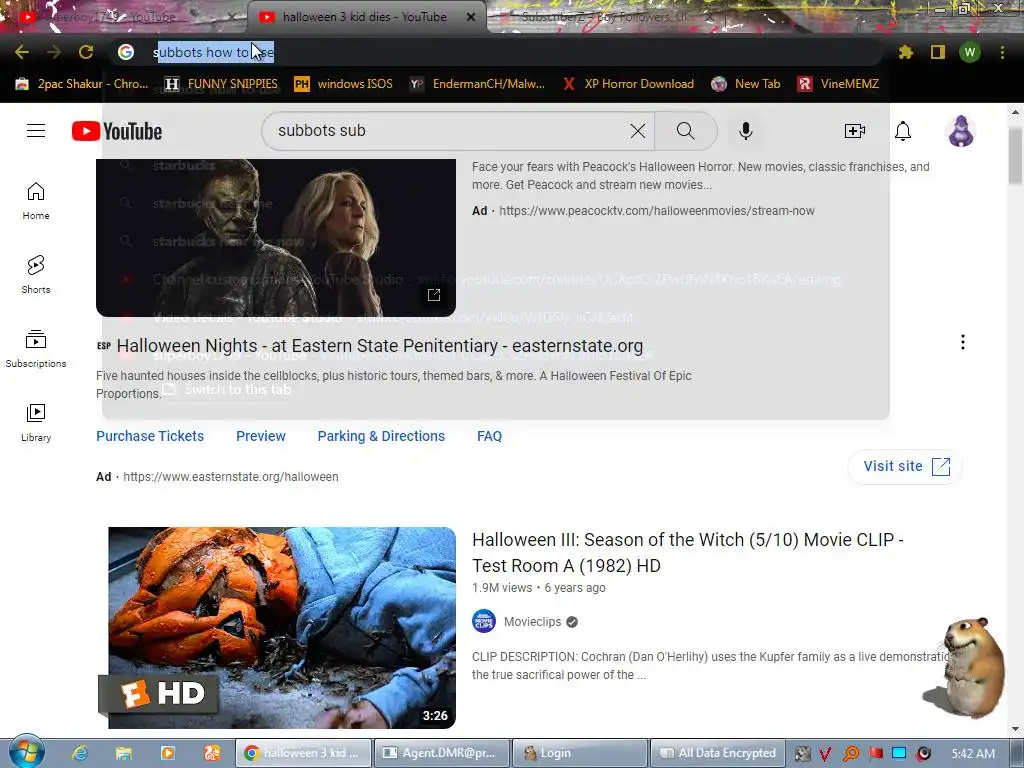Open Shorts in YouTube sidebar

(x=36, y=274)
